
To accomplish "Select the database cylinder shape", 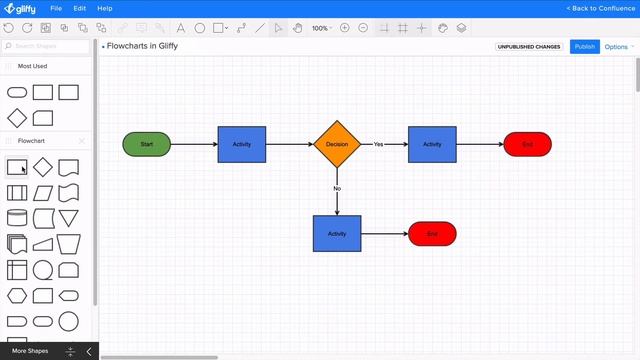I will click(x=17, y=218).
